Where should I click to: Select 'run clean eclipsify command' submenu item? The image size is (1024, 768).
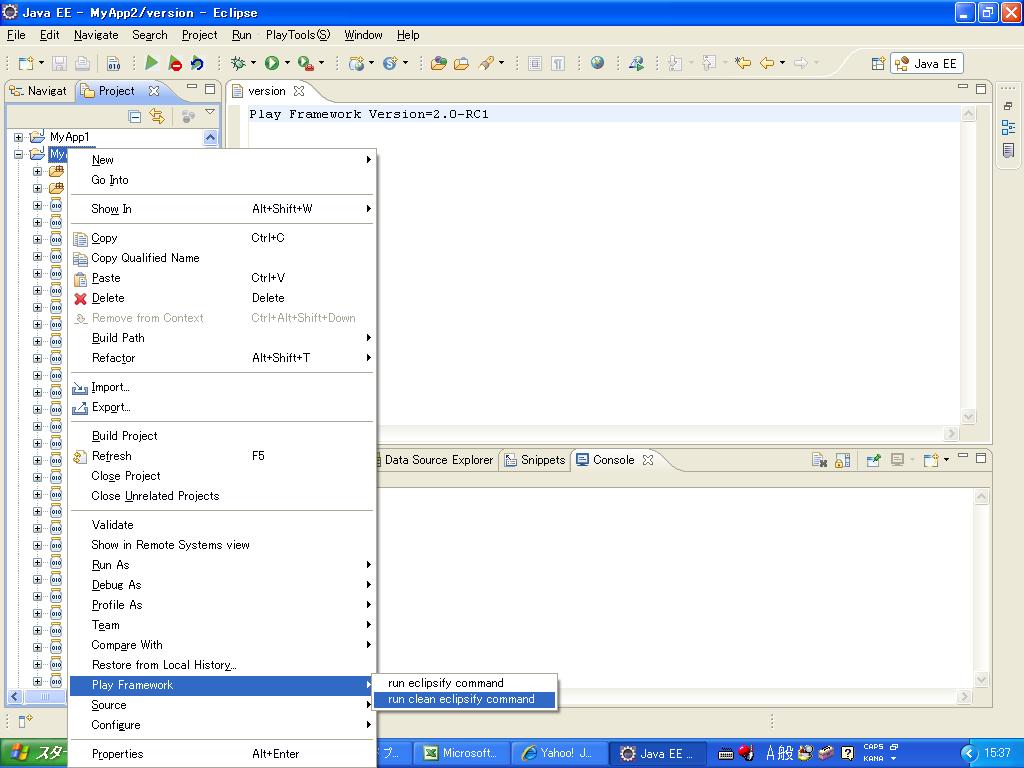(x=464, y=699)
